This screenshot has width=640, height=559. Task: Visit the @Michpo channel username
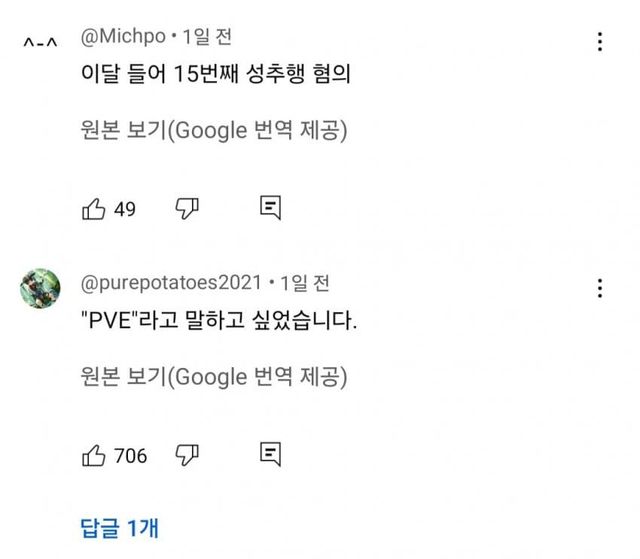pyautogui.click(x=121, y=37)
